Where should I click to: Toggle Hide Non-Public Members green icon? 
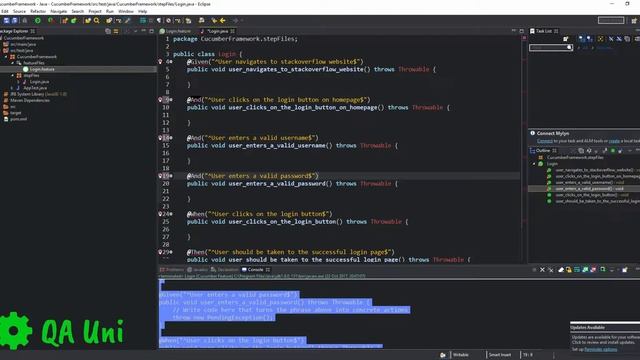pyautogui.click(x=613, y=151)
